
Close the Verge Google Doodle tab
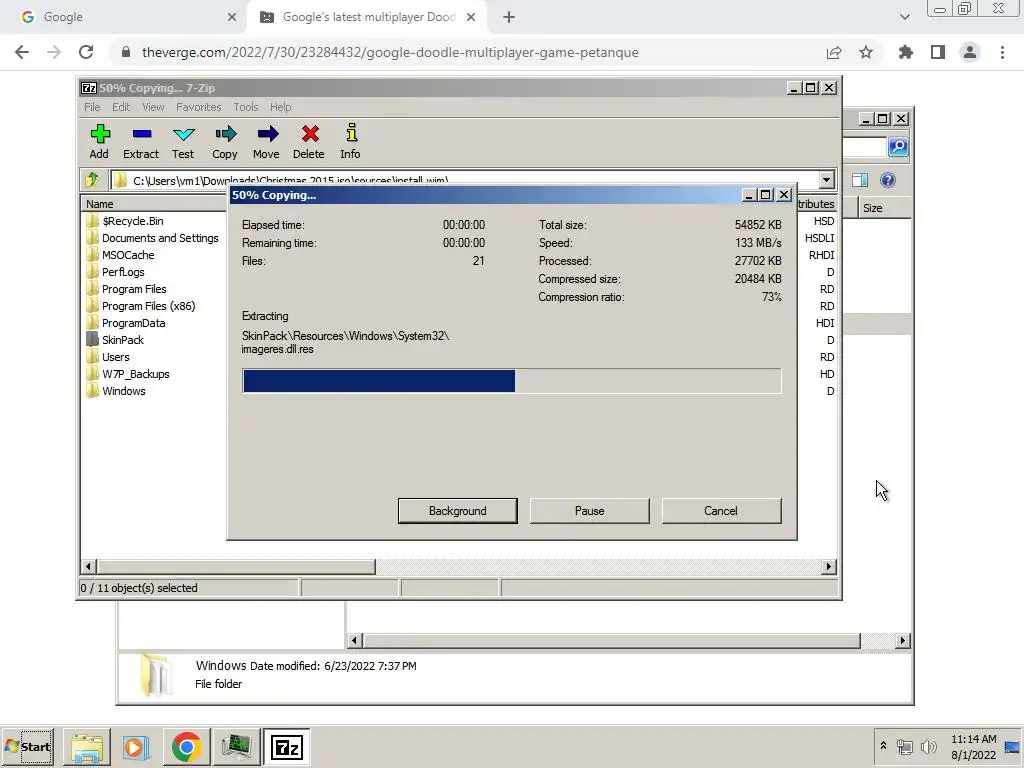(471, 17)
